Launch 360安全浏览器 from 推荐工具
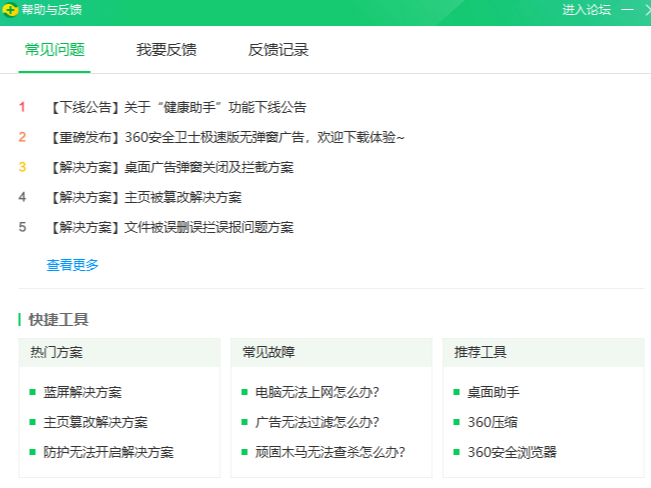Image resolution: width=651 pixels, height=488 pixels. (511, 452)
